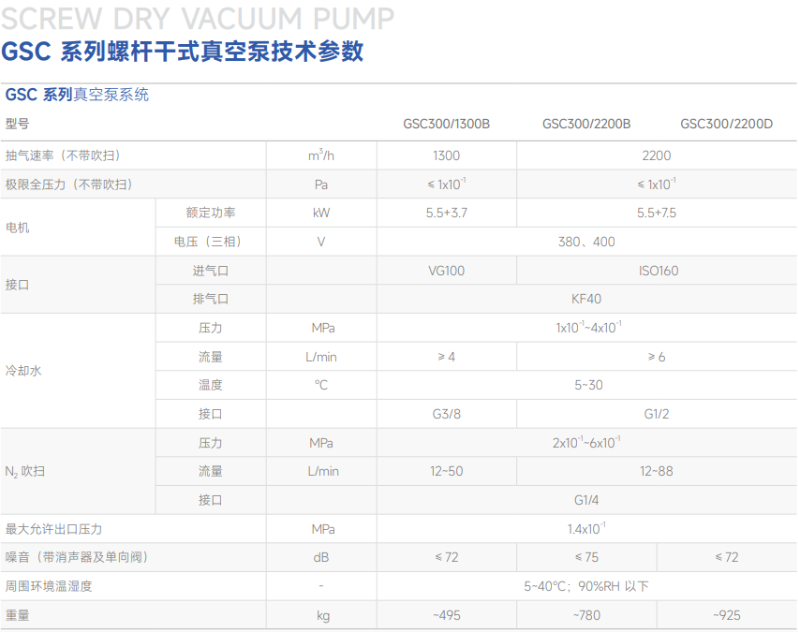
Task: Click the 周围环境温湿度 row label
Action: [49, 586]
